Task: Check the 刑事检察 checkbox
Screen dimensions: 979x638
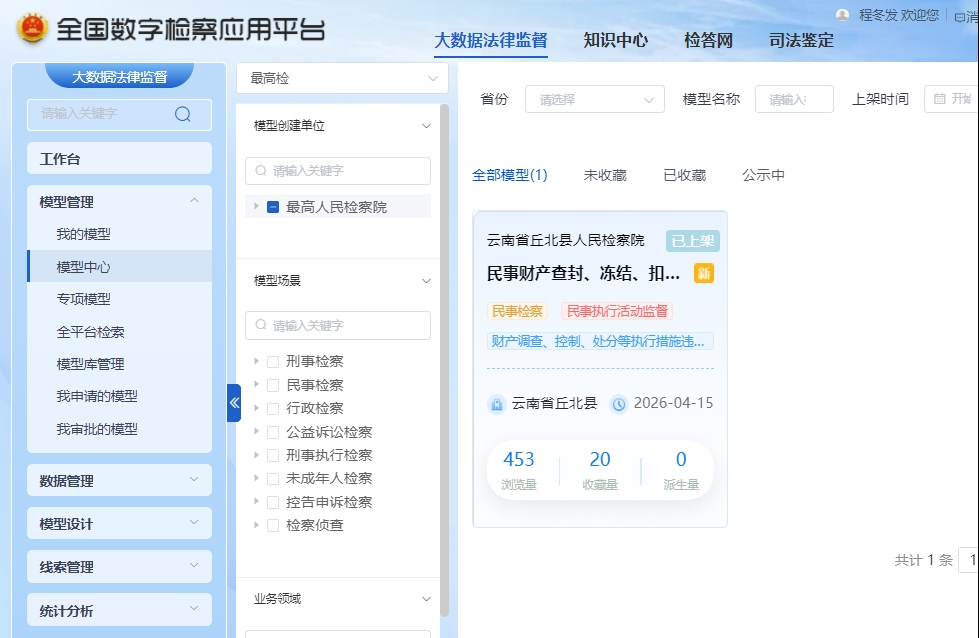Action: (x=273, y=361)
